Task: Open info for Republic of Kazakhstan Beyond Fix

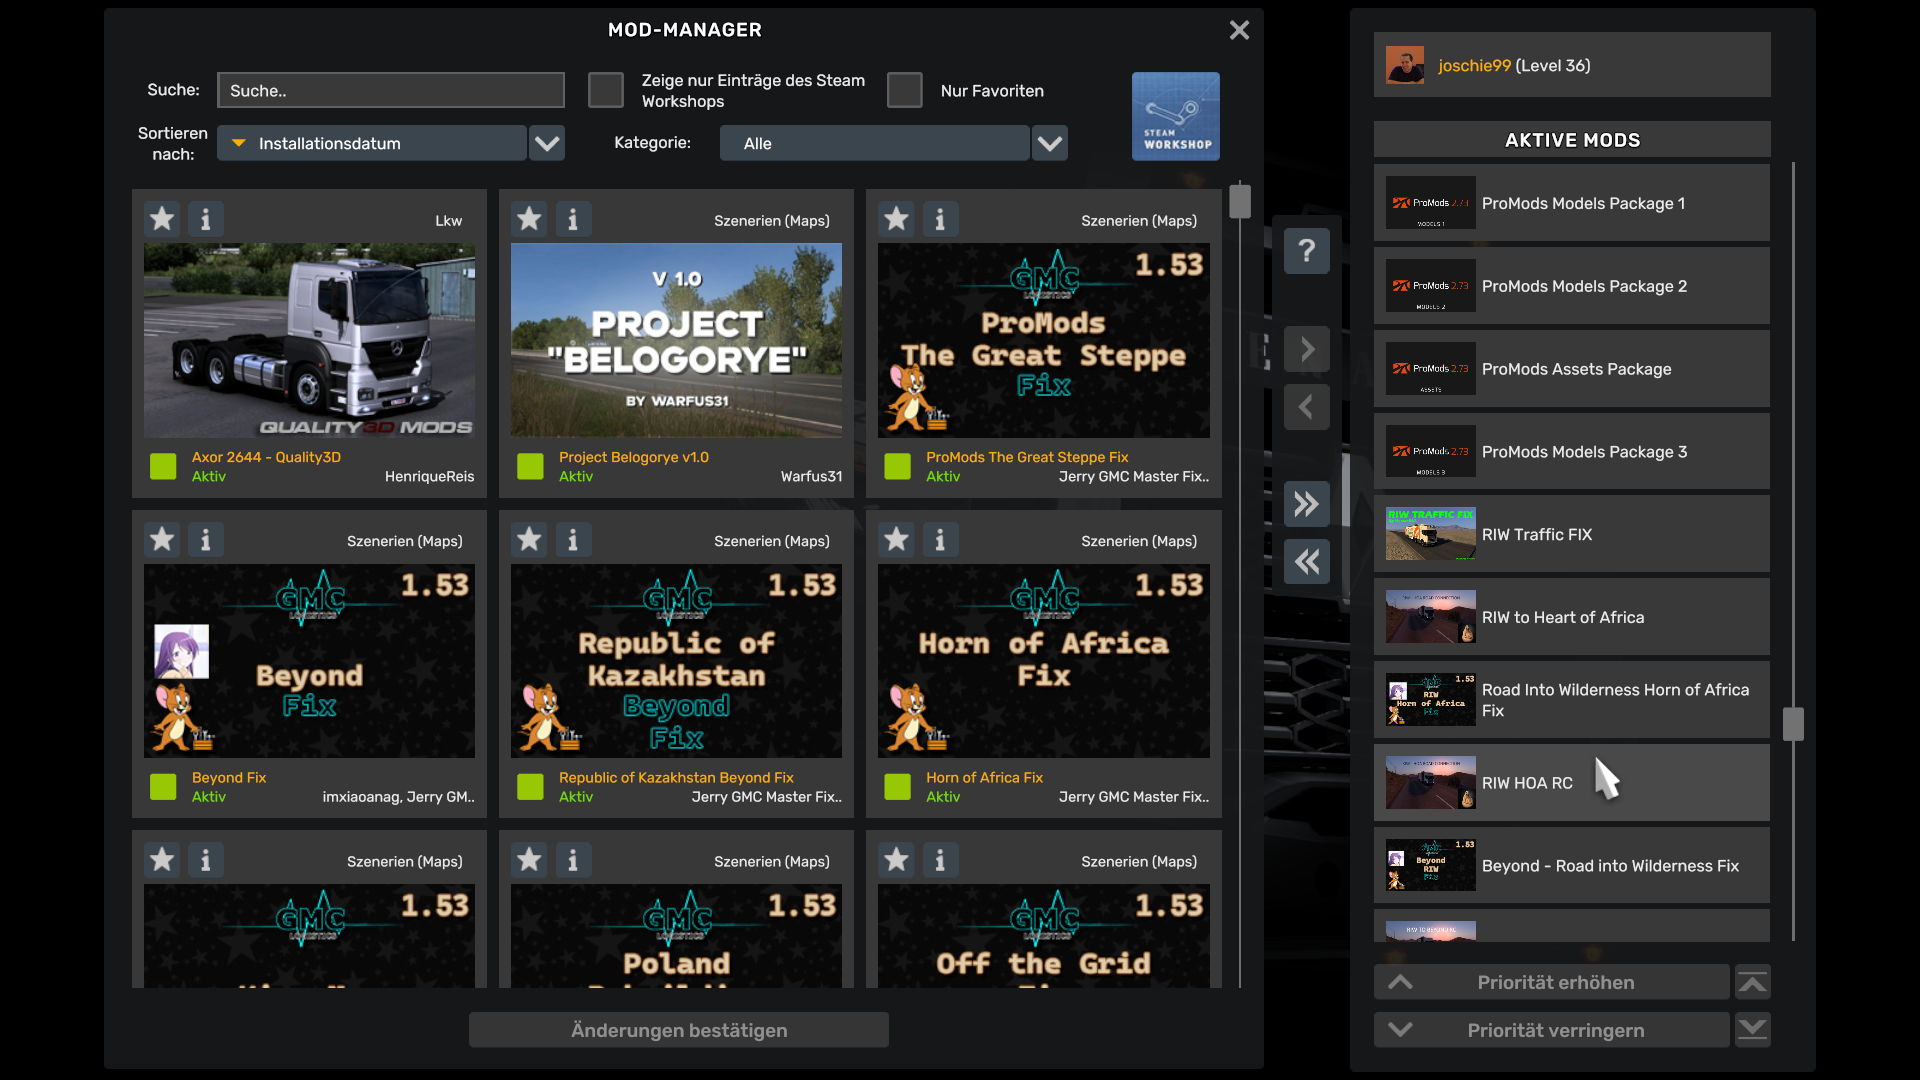Action: [x=573, y=540]
